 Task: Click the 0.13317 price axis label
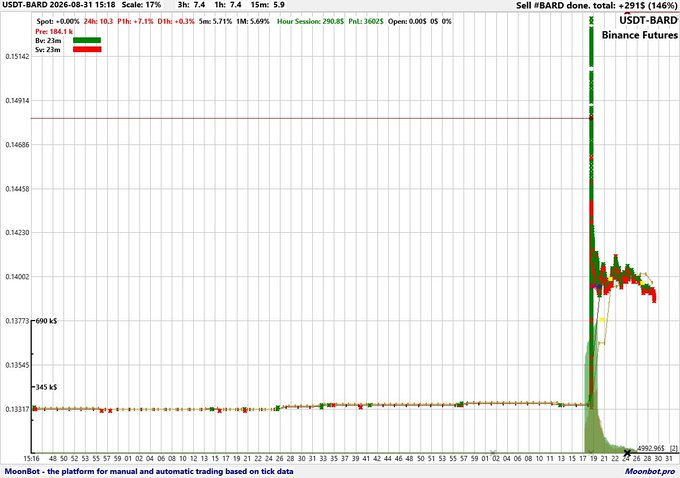click(x=17, y=409)
